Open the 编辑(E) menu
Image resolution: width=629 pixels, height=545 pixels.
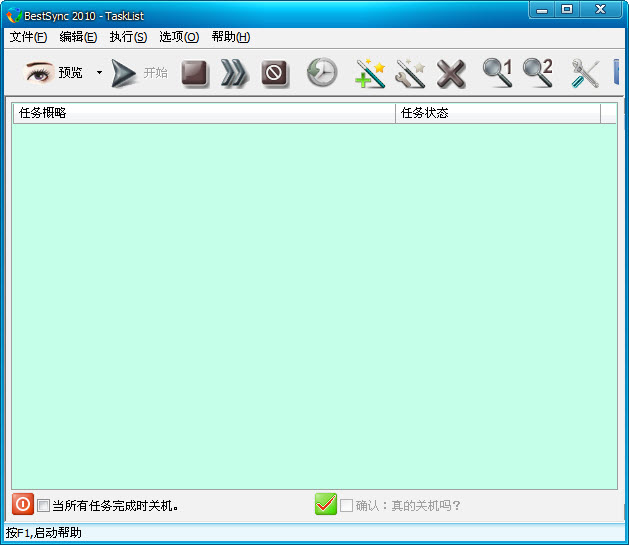(x=78, y=37)
